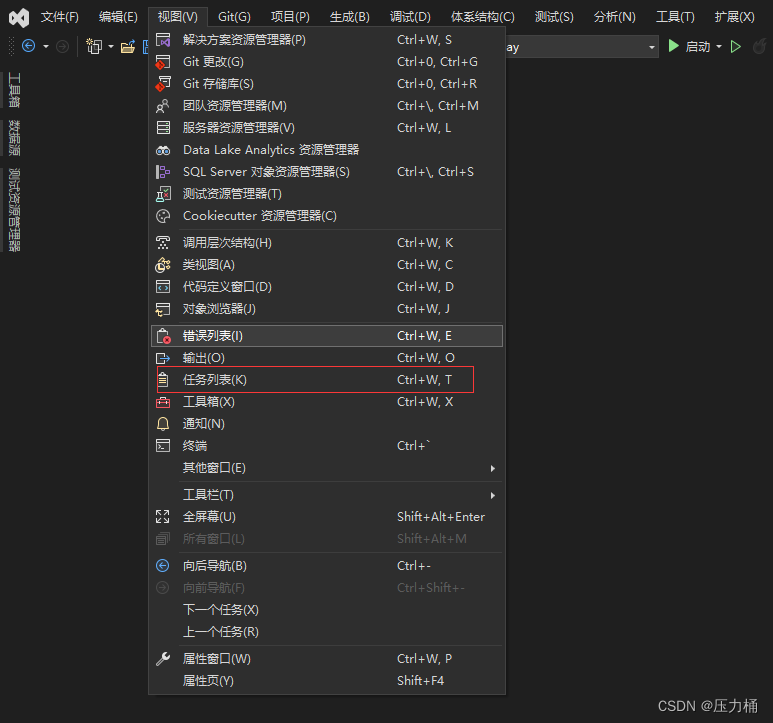Open the 启动 button dropdown arrow
Image resolution: width=773 pixels, height=723 pixels.
click(x=719, y=47)
